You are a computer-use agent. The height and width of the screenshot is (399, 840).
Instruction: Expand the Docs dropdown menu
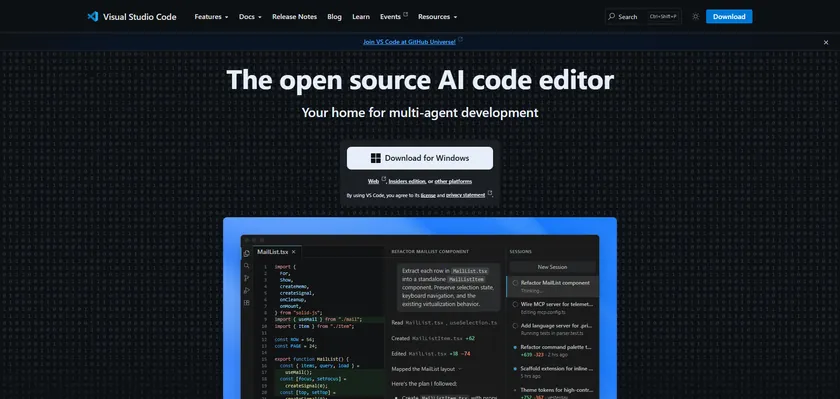click(250, 17)
